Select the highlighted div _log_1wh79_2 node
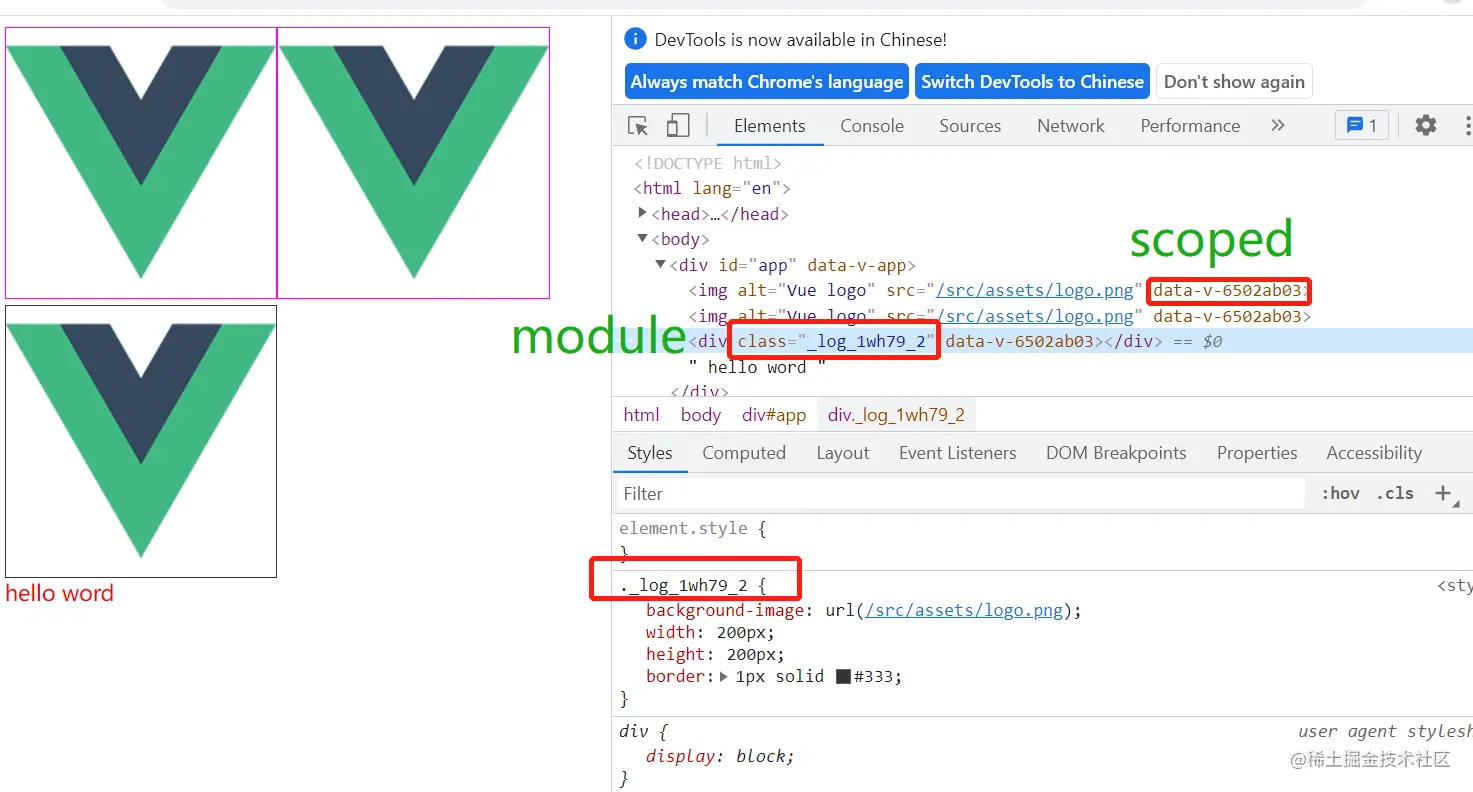The width and height of the screenshot is (1473, 792). tap(1042, 341)
